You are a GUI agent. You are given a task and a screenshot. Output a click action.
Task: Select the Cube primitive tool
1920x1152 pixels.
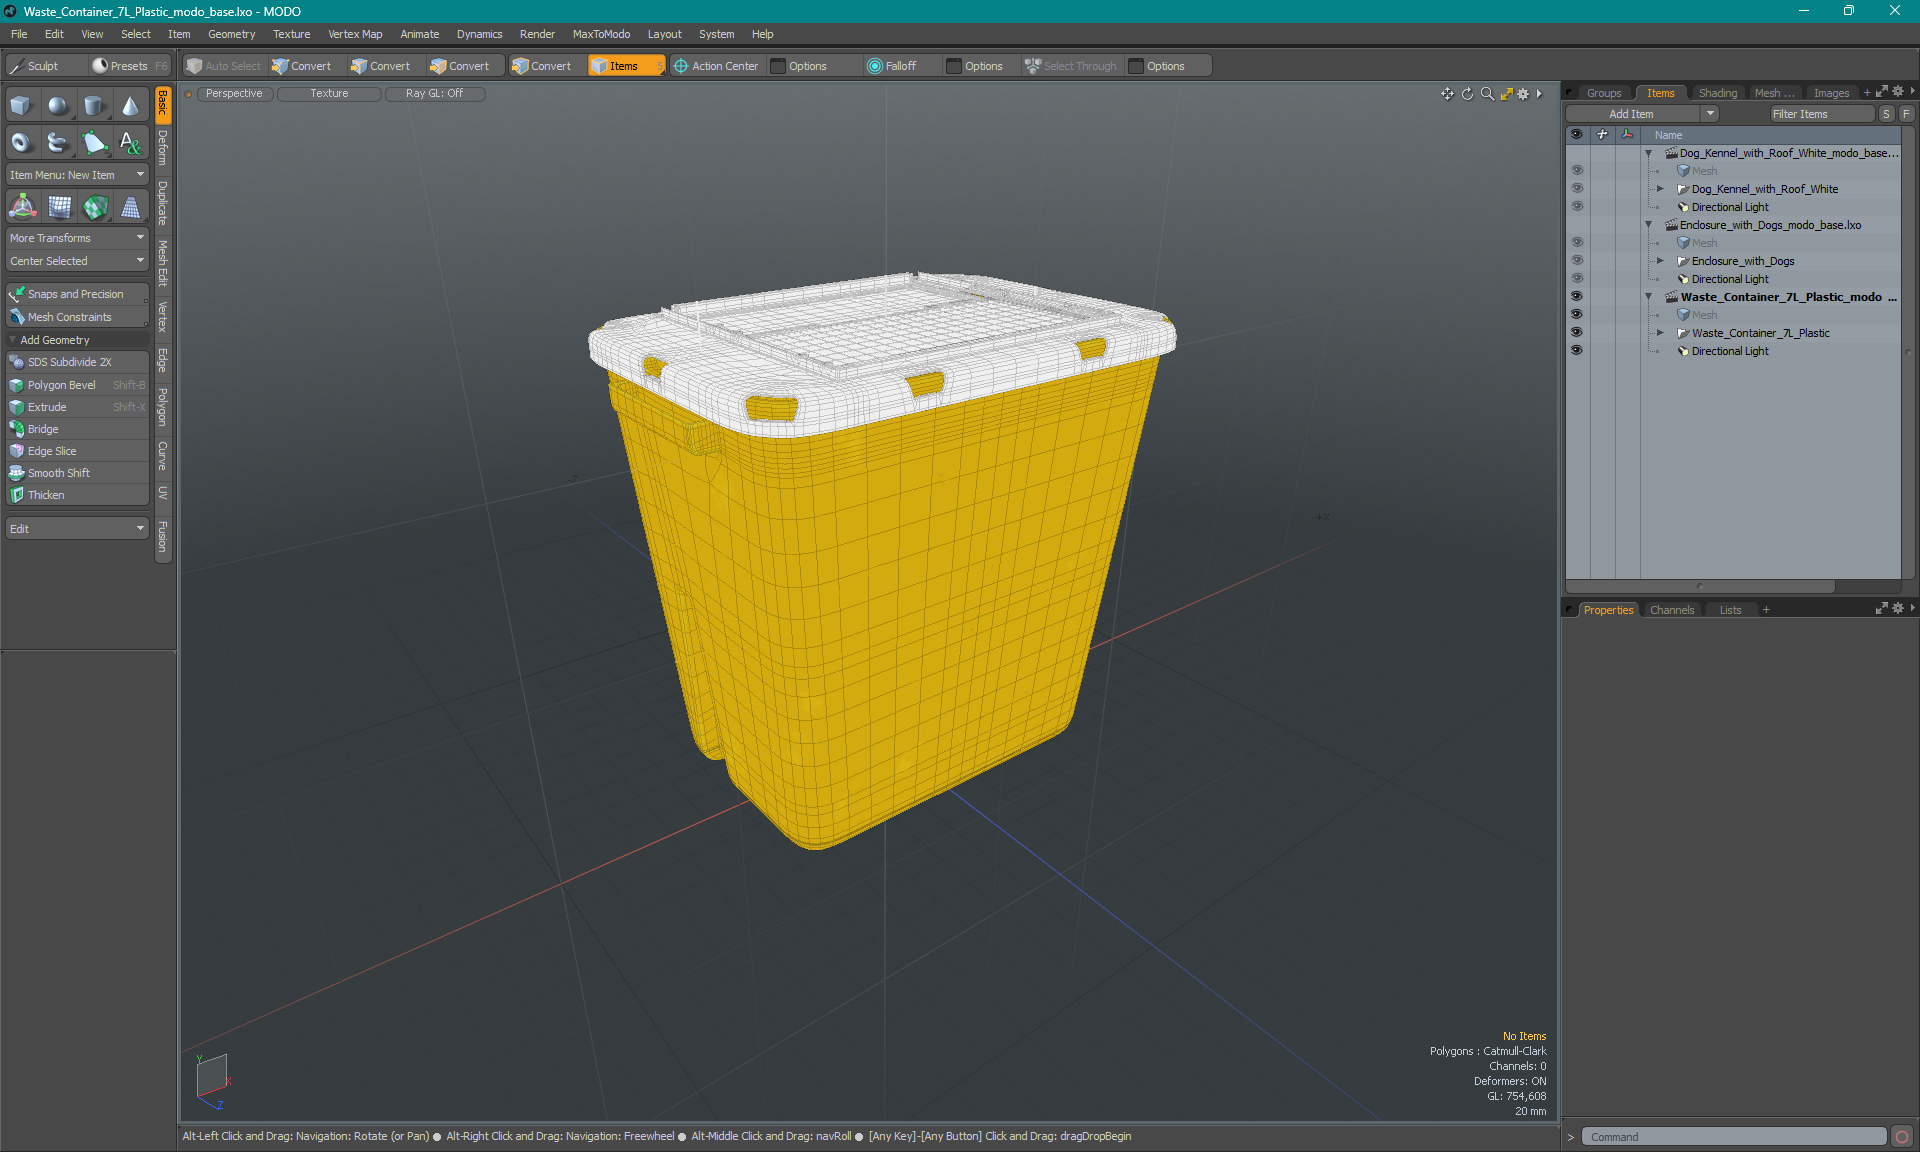click(21, 106)
